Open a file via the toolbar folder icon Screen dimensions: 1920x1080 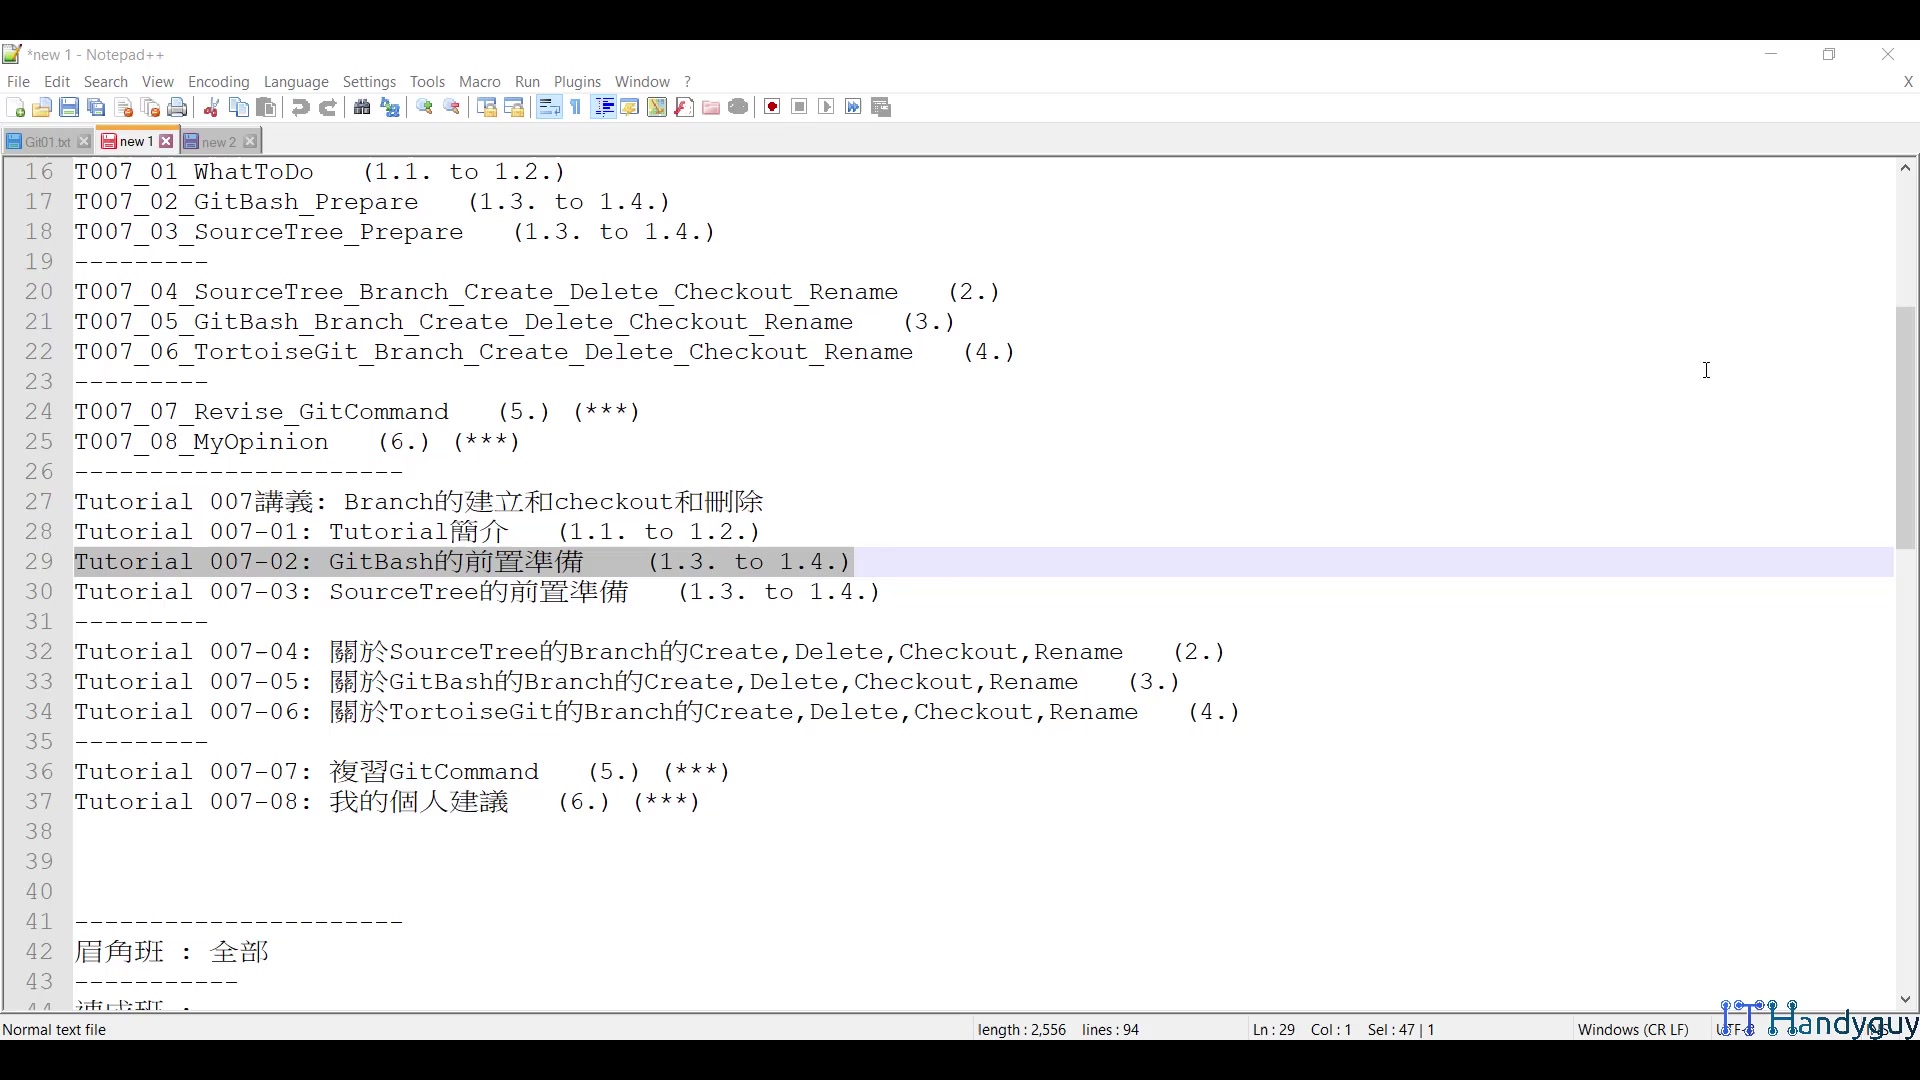pos(44,107)
